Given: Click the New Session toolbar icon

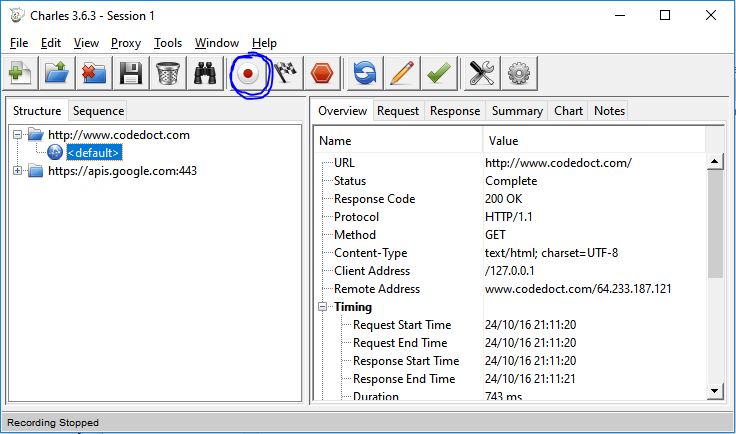Looking at the screenshot, I should [20, 73].
